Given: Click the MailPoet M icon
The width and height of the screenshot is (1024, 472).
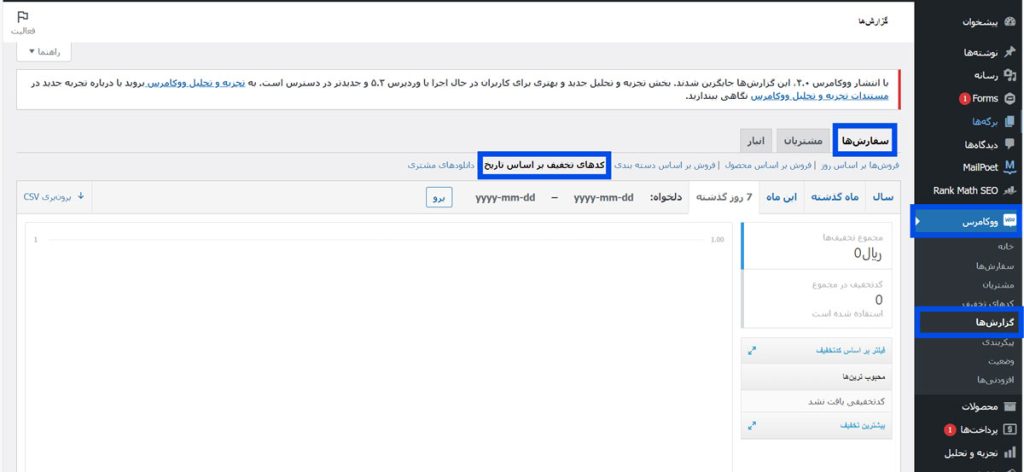Looking at the screenshot, I should pos(1010,167).
